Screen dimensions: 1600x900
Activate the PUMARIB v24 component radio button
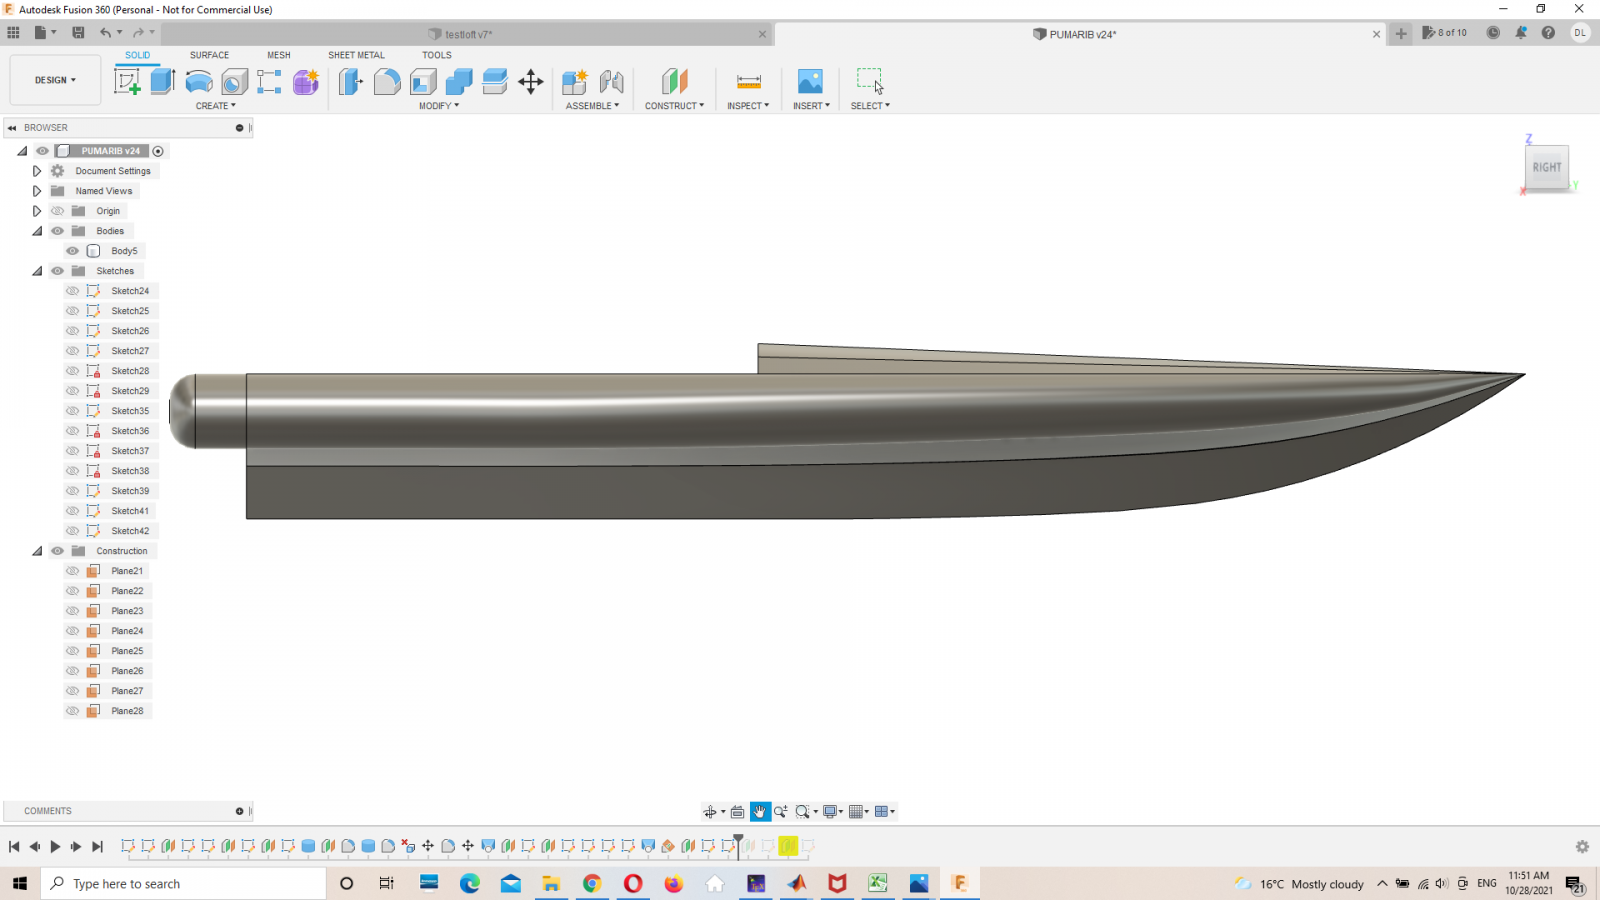[158, 151]
